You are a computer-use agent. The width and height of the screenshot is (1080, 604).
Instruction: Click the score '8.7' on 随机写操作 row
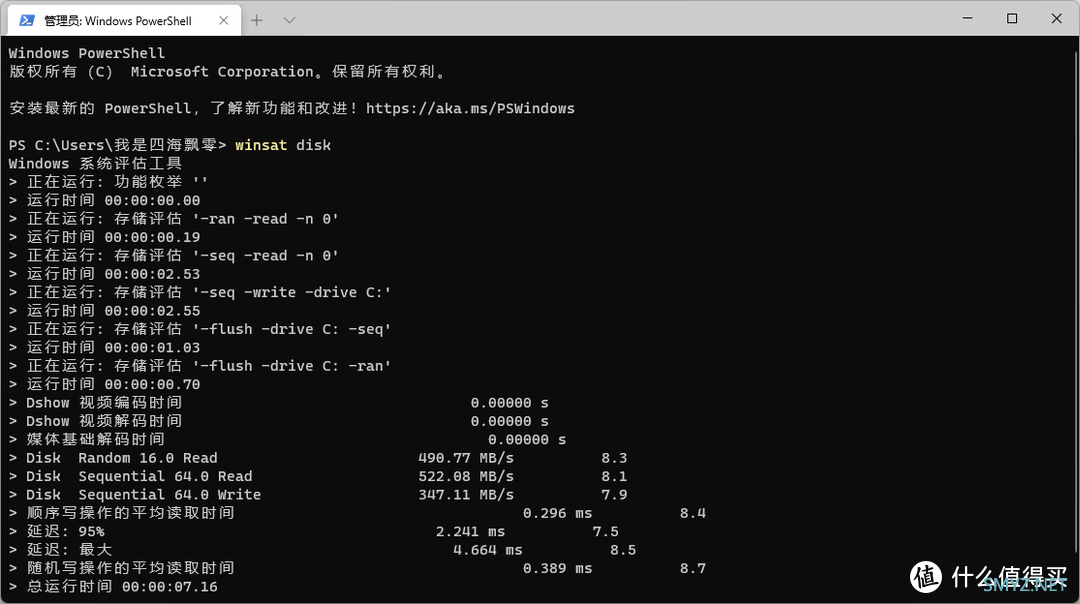692,569
